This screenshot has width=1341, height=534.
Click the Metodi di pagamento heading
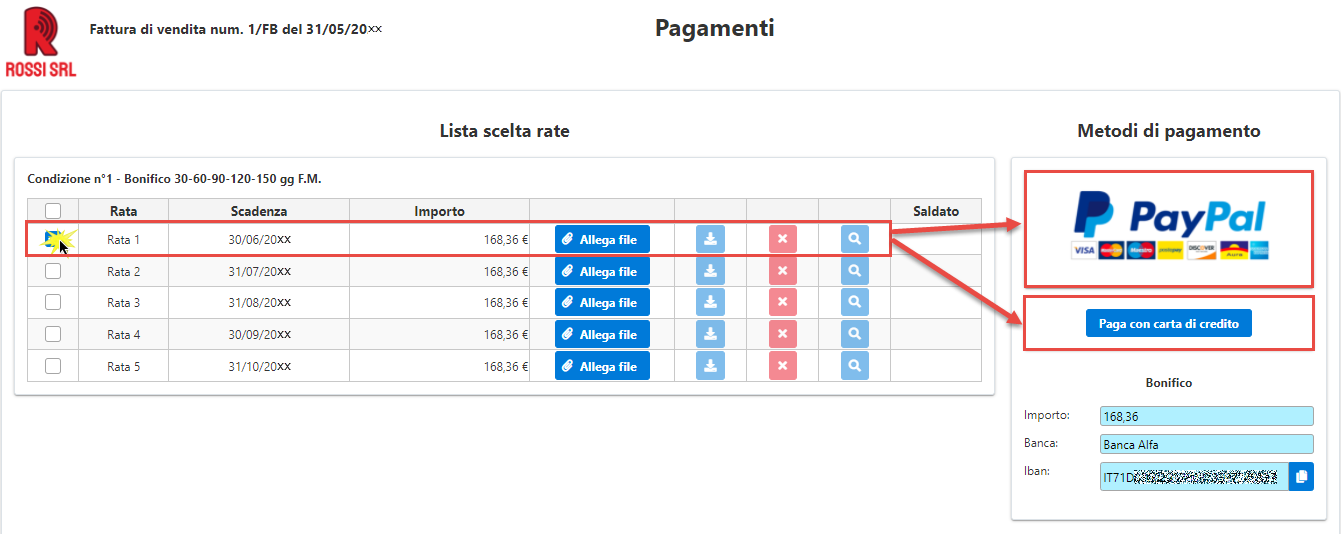pyautogui.click(x=1168, y=131)
